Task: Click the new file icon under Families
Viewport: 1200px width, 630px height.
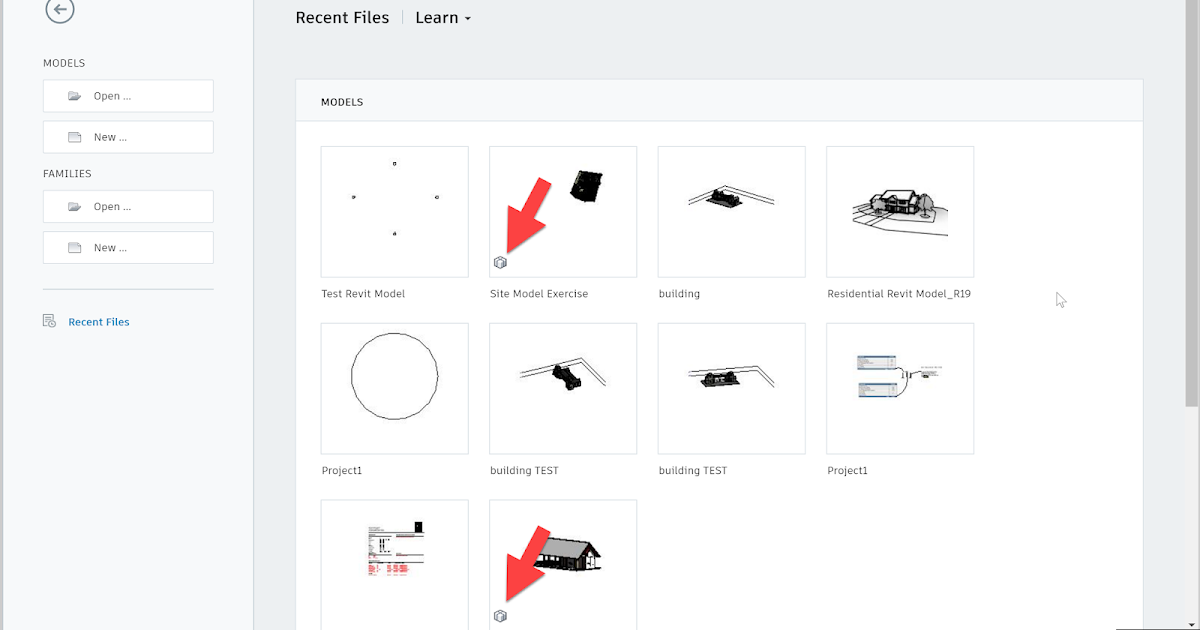Action: tap(75, 247)
